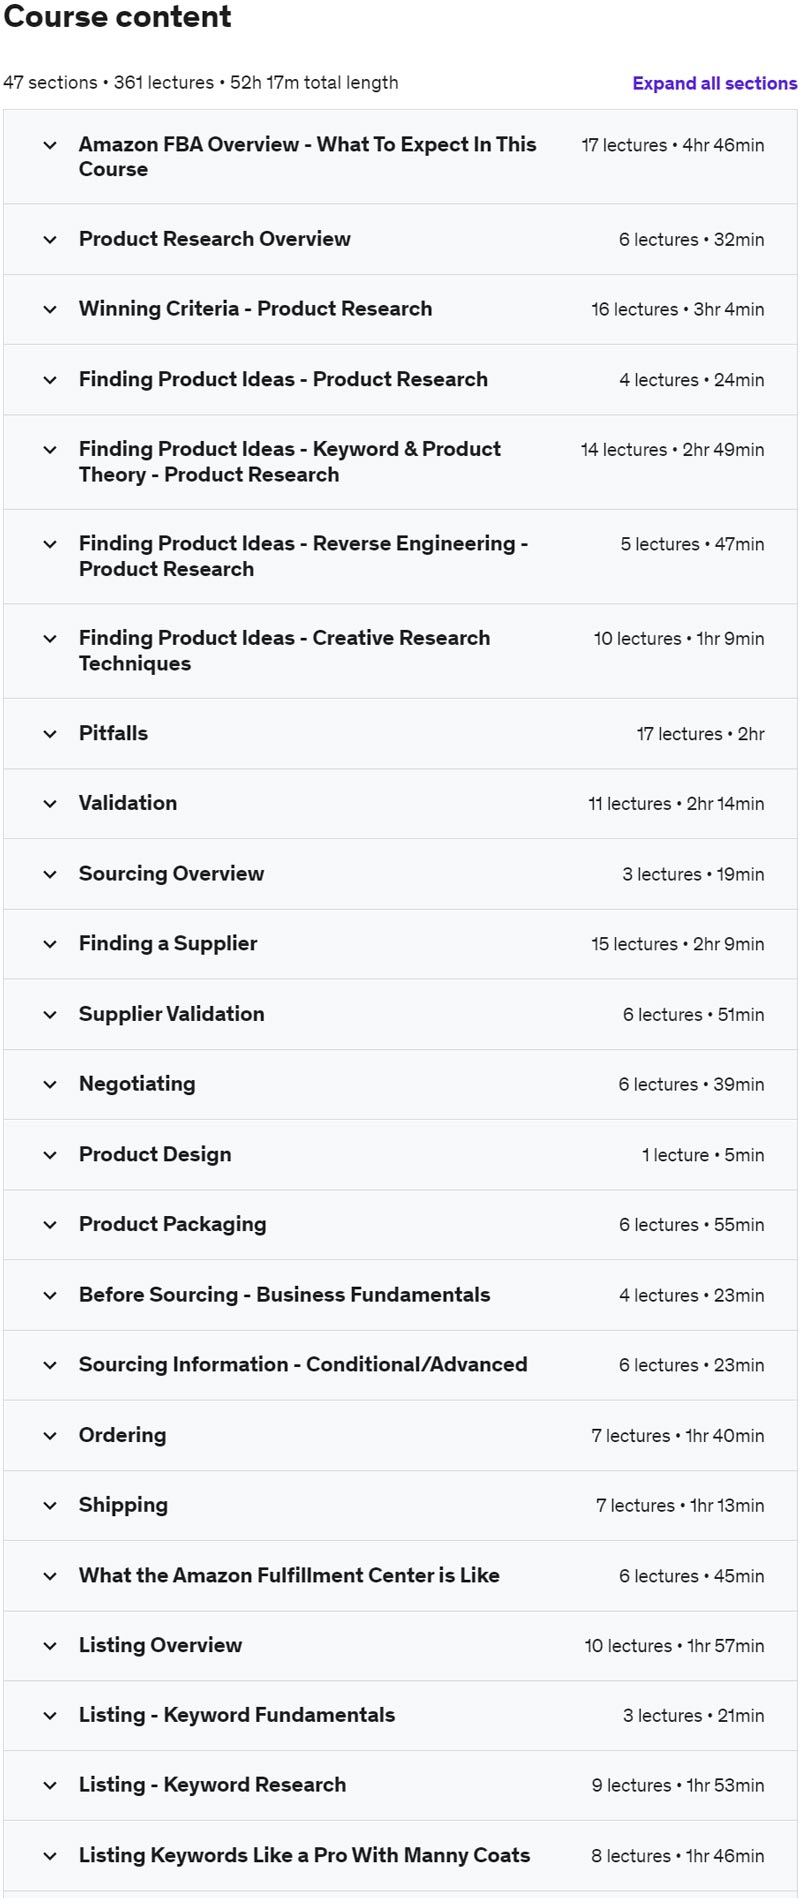Viewport: 800px width, 1898px height.
Task: Click chevron icon beside Sourcing Overview
Action: 50,874
